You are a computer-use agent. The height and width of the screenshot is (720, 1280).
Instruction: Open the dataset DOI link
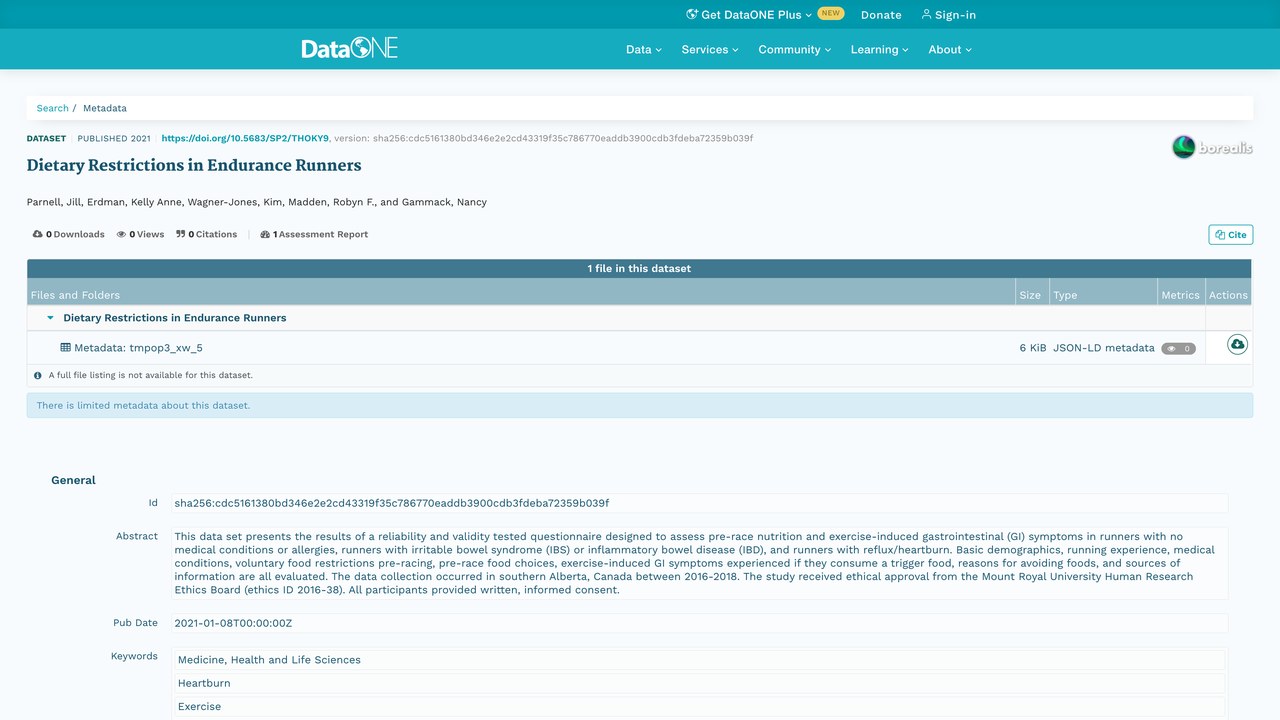tap(245, 138)
